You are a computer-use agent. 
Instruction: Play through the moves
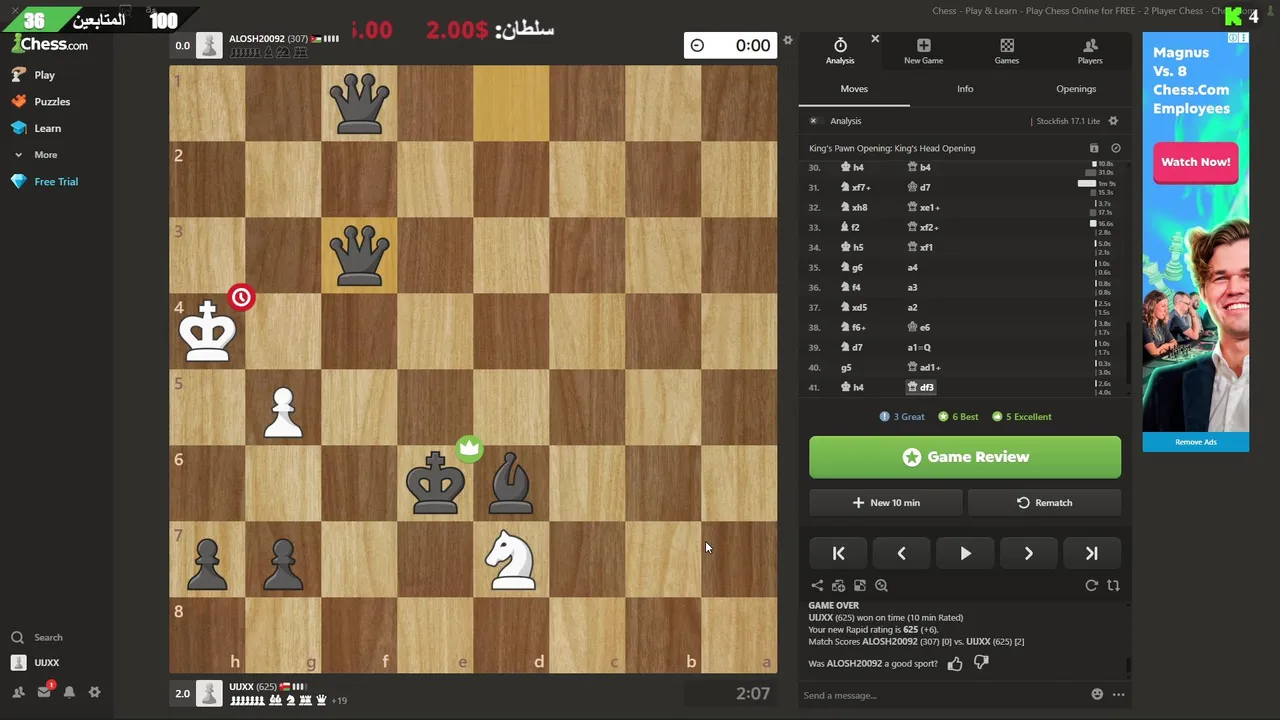(x=965, y=553)
